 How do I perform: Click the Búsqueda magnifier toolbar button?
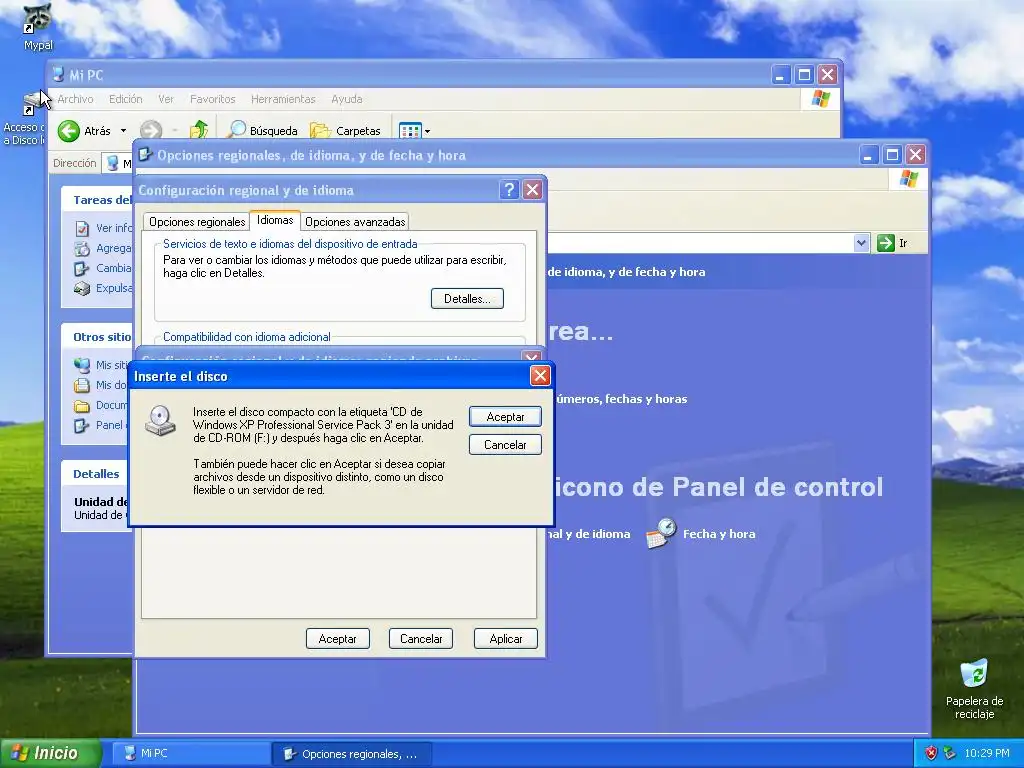pyautogui.click(x=262, y=131)
